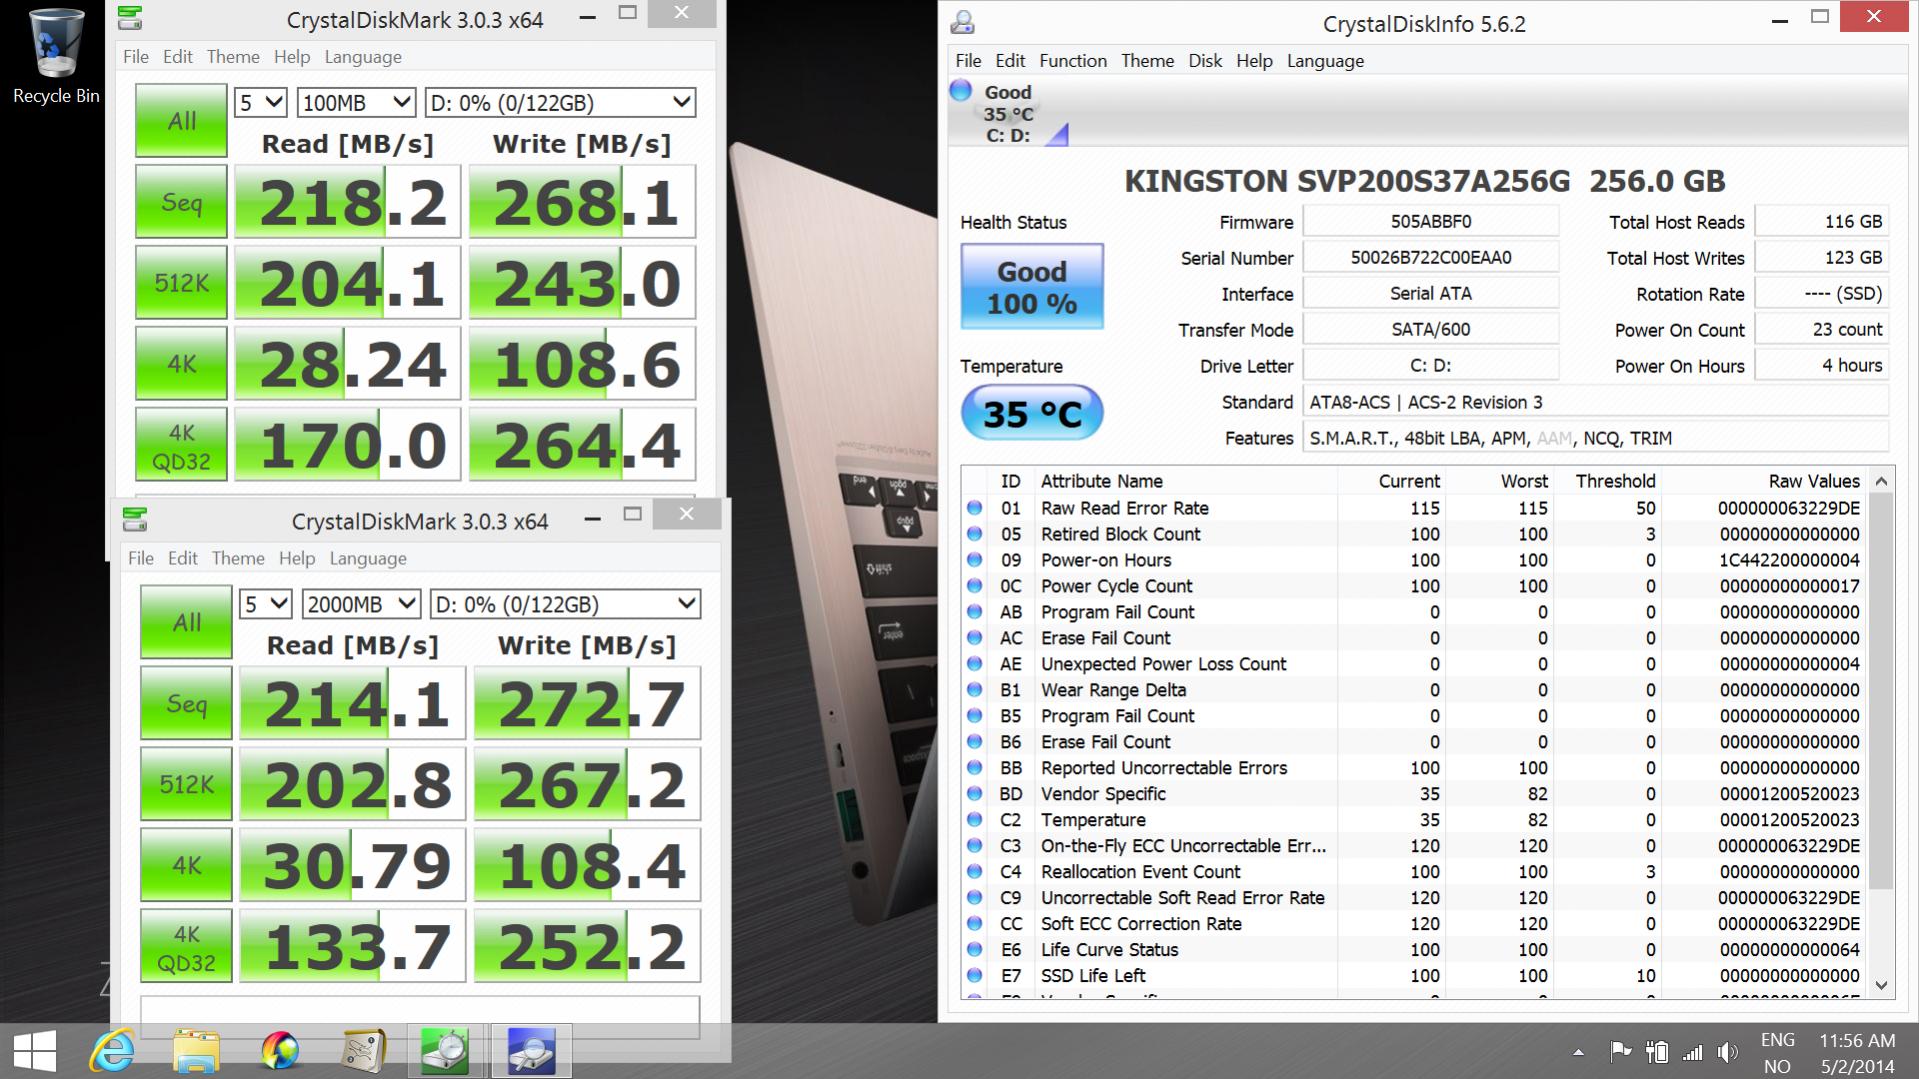Open the scroll map icon on taskbar
1919x1079 pixels.
[x=363, y=1051]
